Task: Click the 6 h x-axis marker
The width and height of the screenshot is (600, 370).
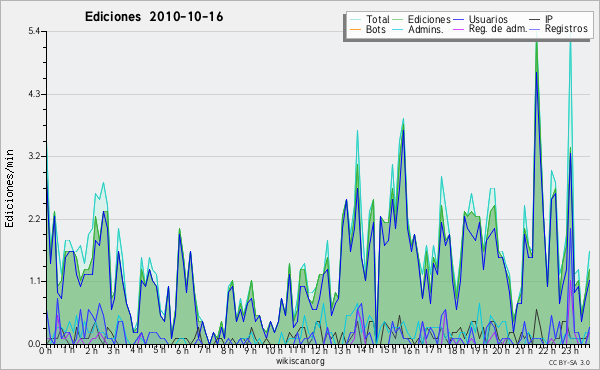Action: point(183,350)
